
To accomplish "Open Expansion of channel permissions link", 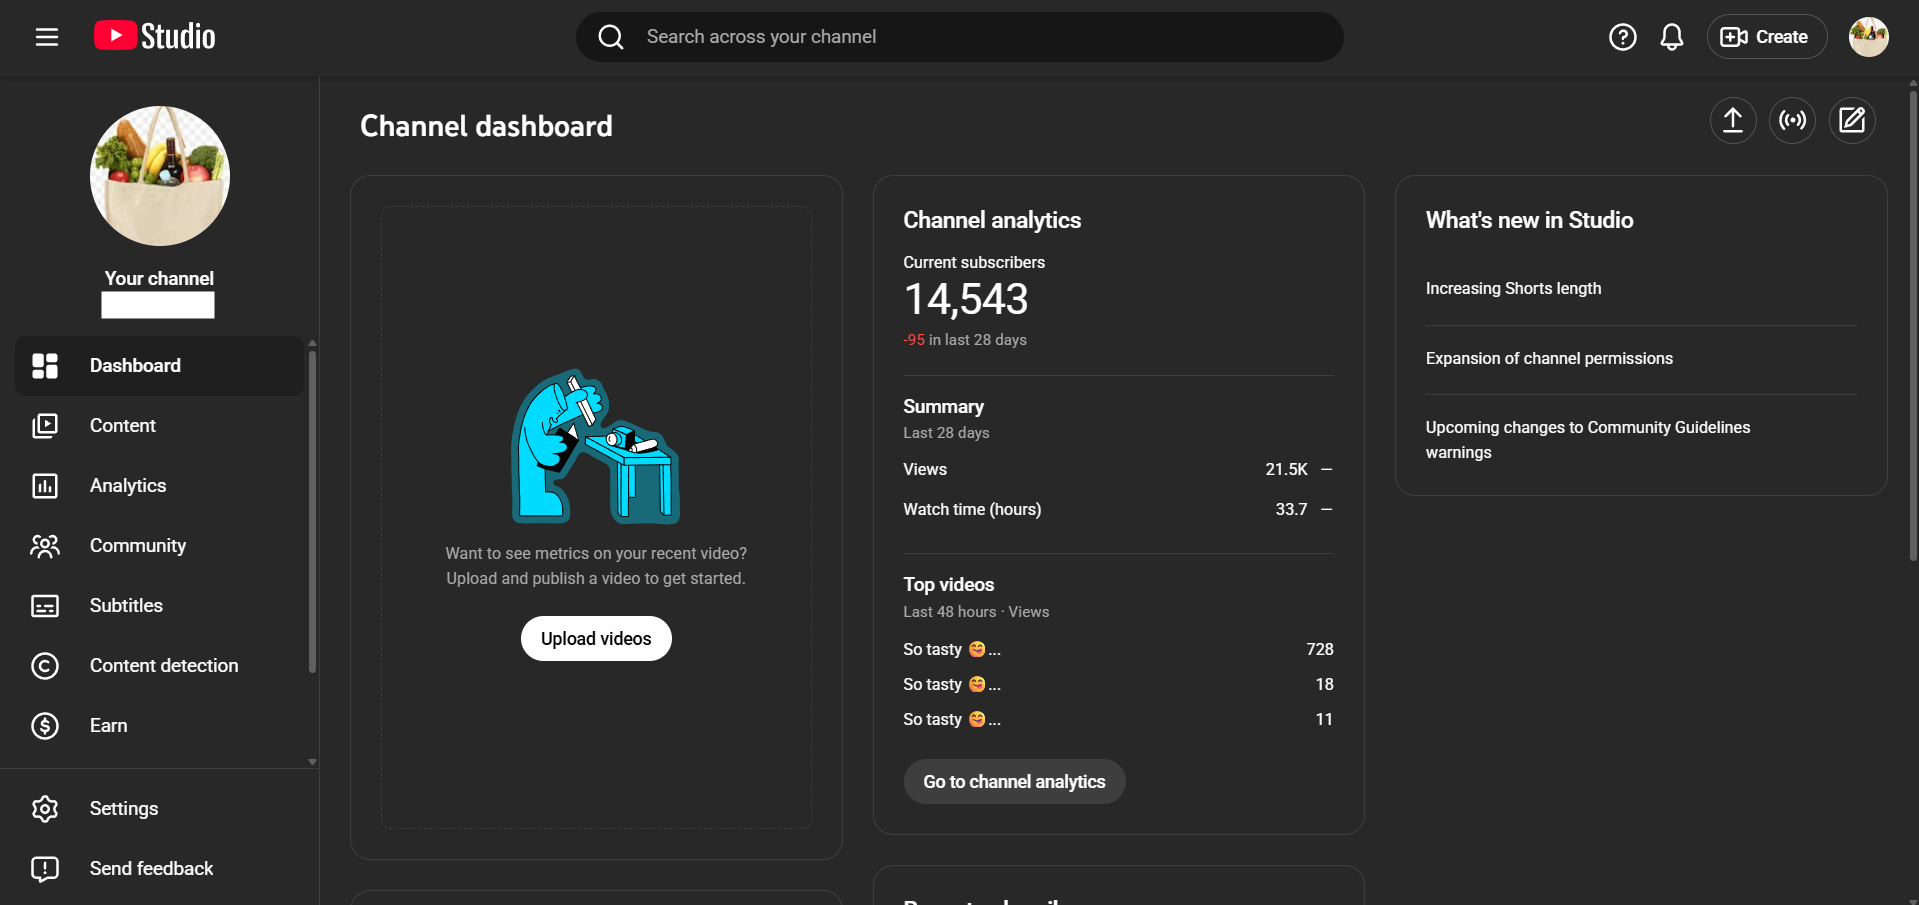I will [x=1548, y=359].
